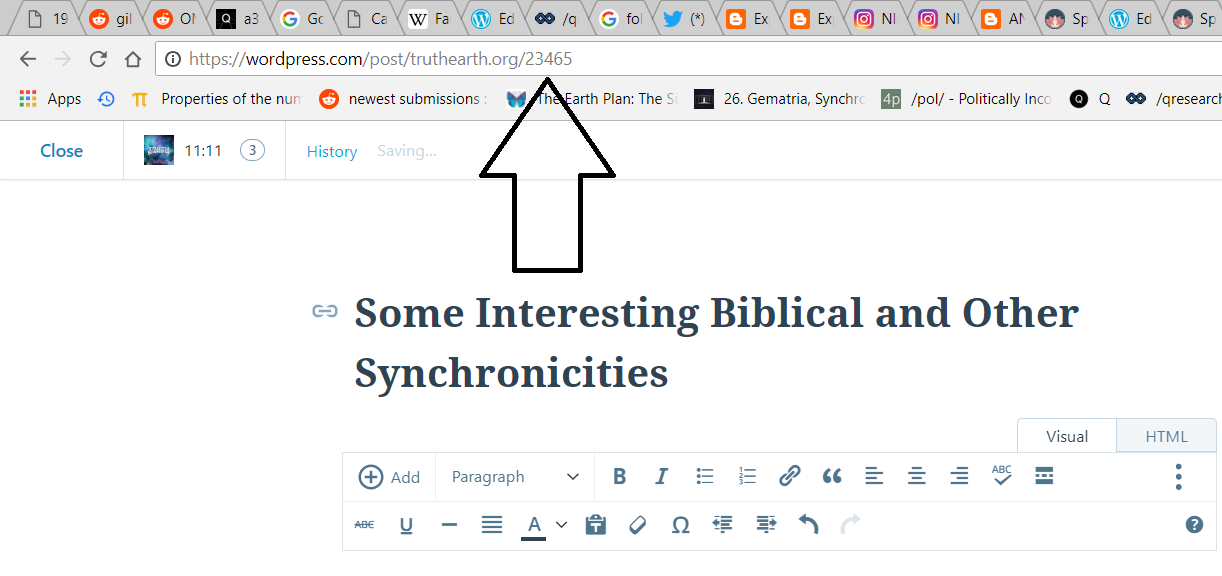The image size is (1222, 576).
Task: Open toolbar more options (three dots)
Action: pyautogui.click(x=1179, y=477)
